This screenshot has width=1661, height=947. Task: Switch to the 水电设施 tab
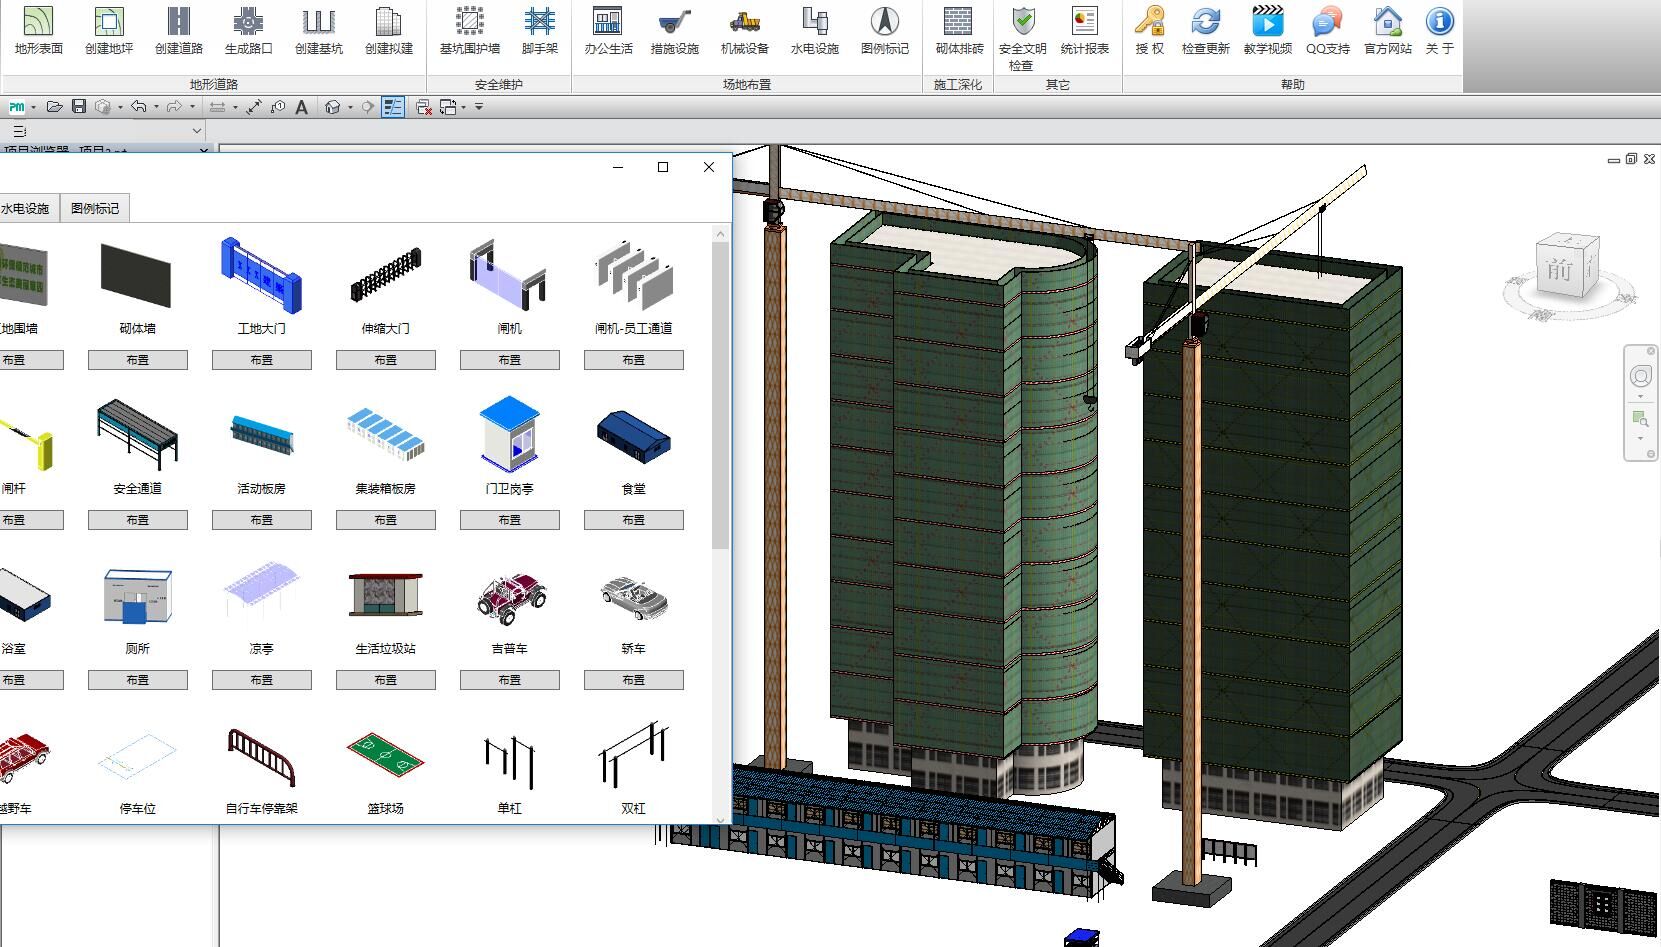25,208
